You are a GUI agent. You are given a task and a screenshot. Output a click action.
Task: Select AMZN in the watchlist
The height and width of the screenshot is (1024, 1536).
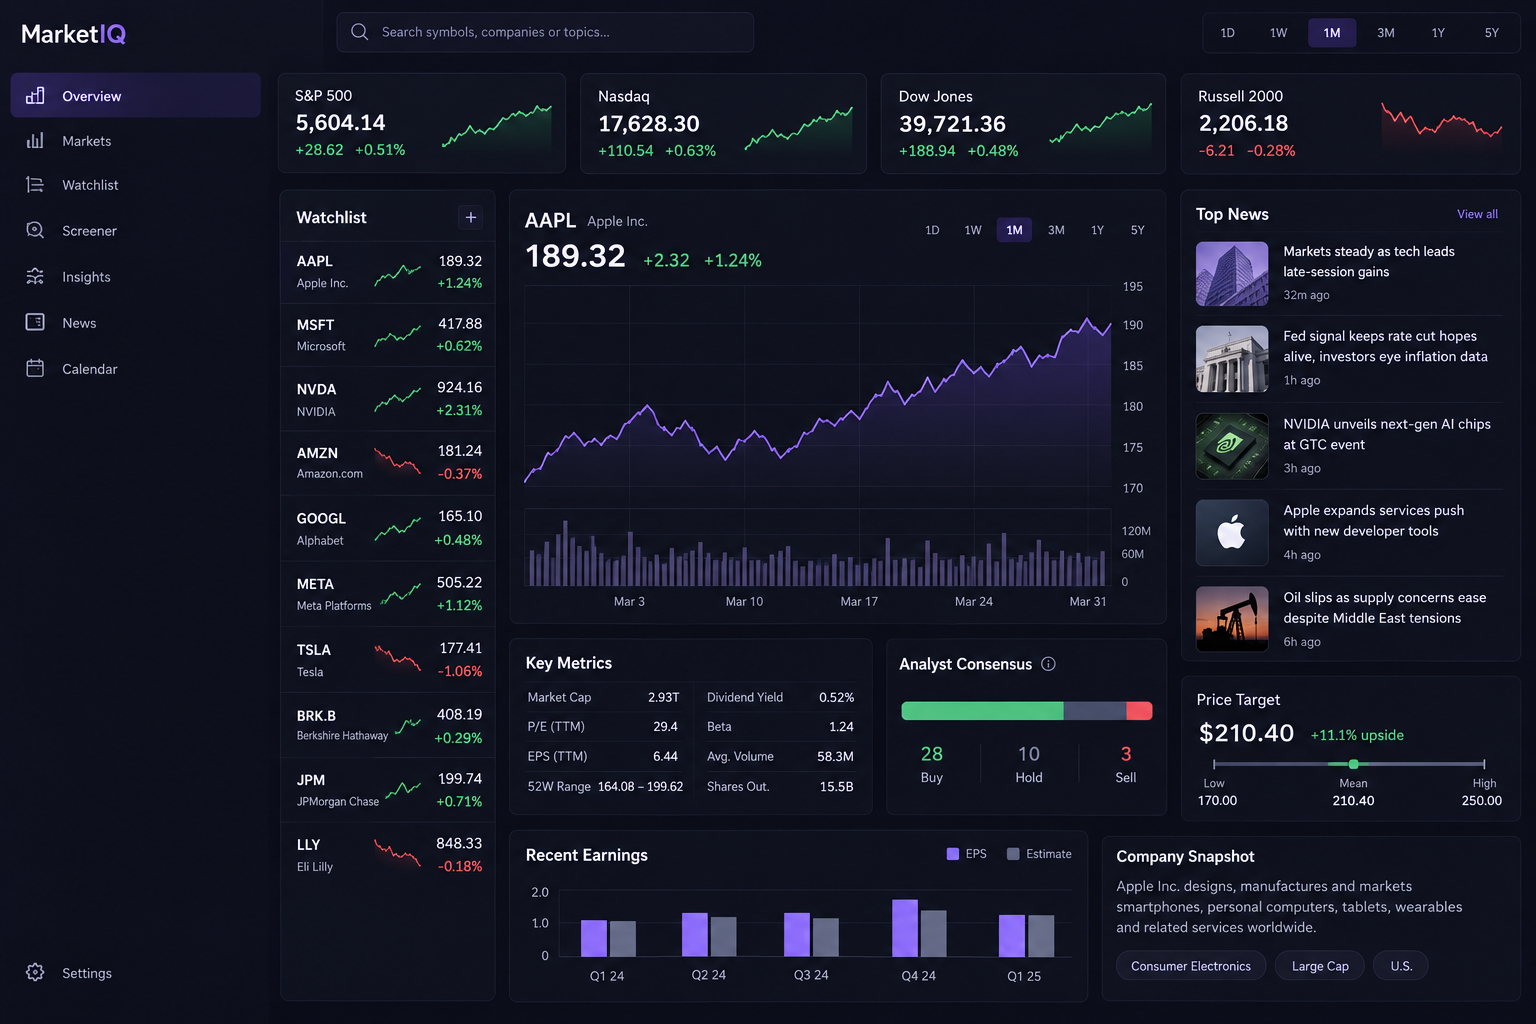(x=388, y=463)
